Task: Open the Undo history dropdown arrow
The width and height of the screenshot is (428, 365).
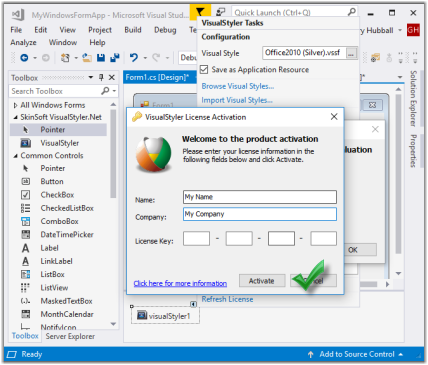Action: coord(145,58)
